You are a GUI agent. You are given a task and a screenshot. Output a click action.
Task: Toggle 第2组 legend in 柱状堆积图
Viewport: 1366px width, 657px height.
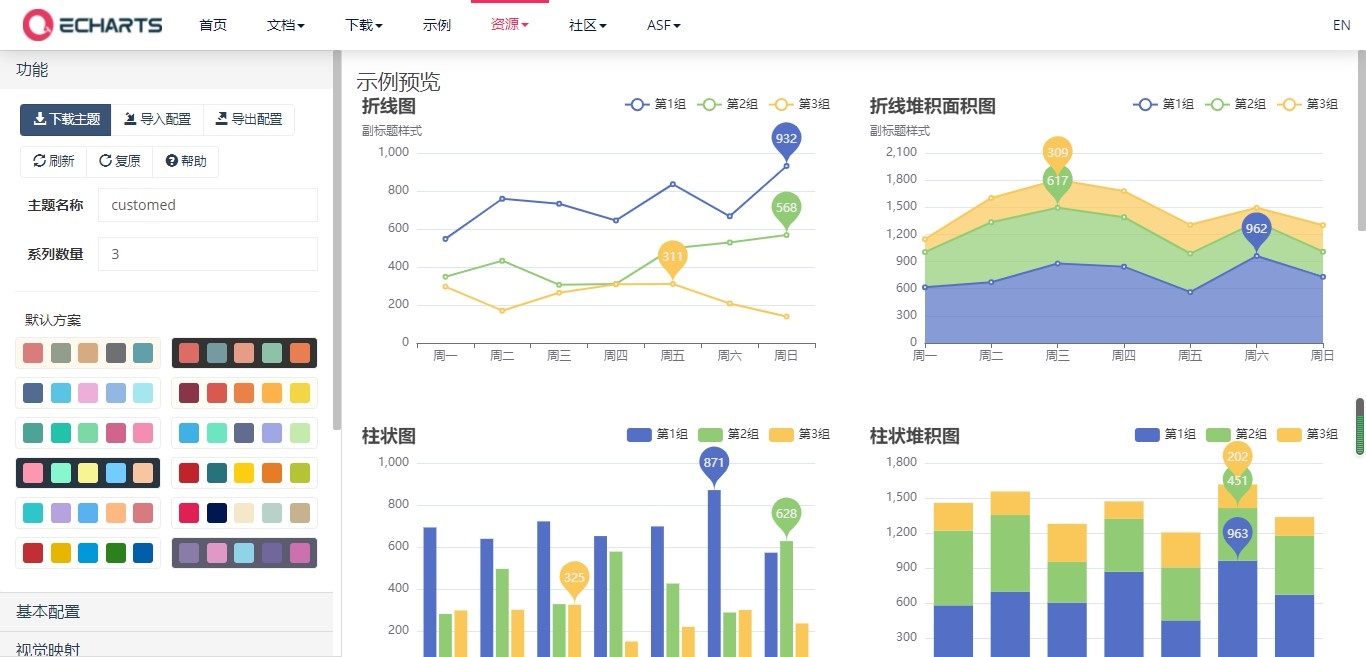point(1236,434)
